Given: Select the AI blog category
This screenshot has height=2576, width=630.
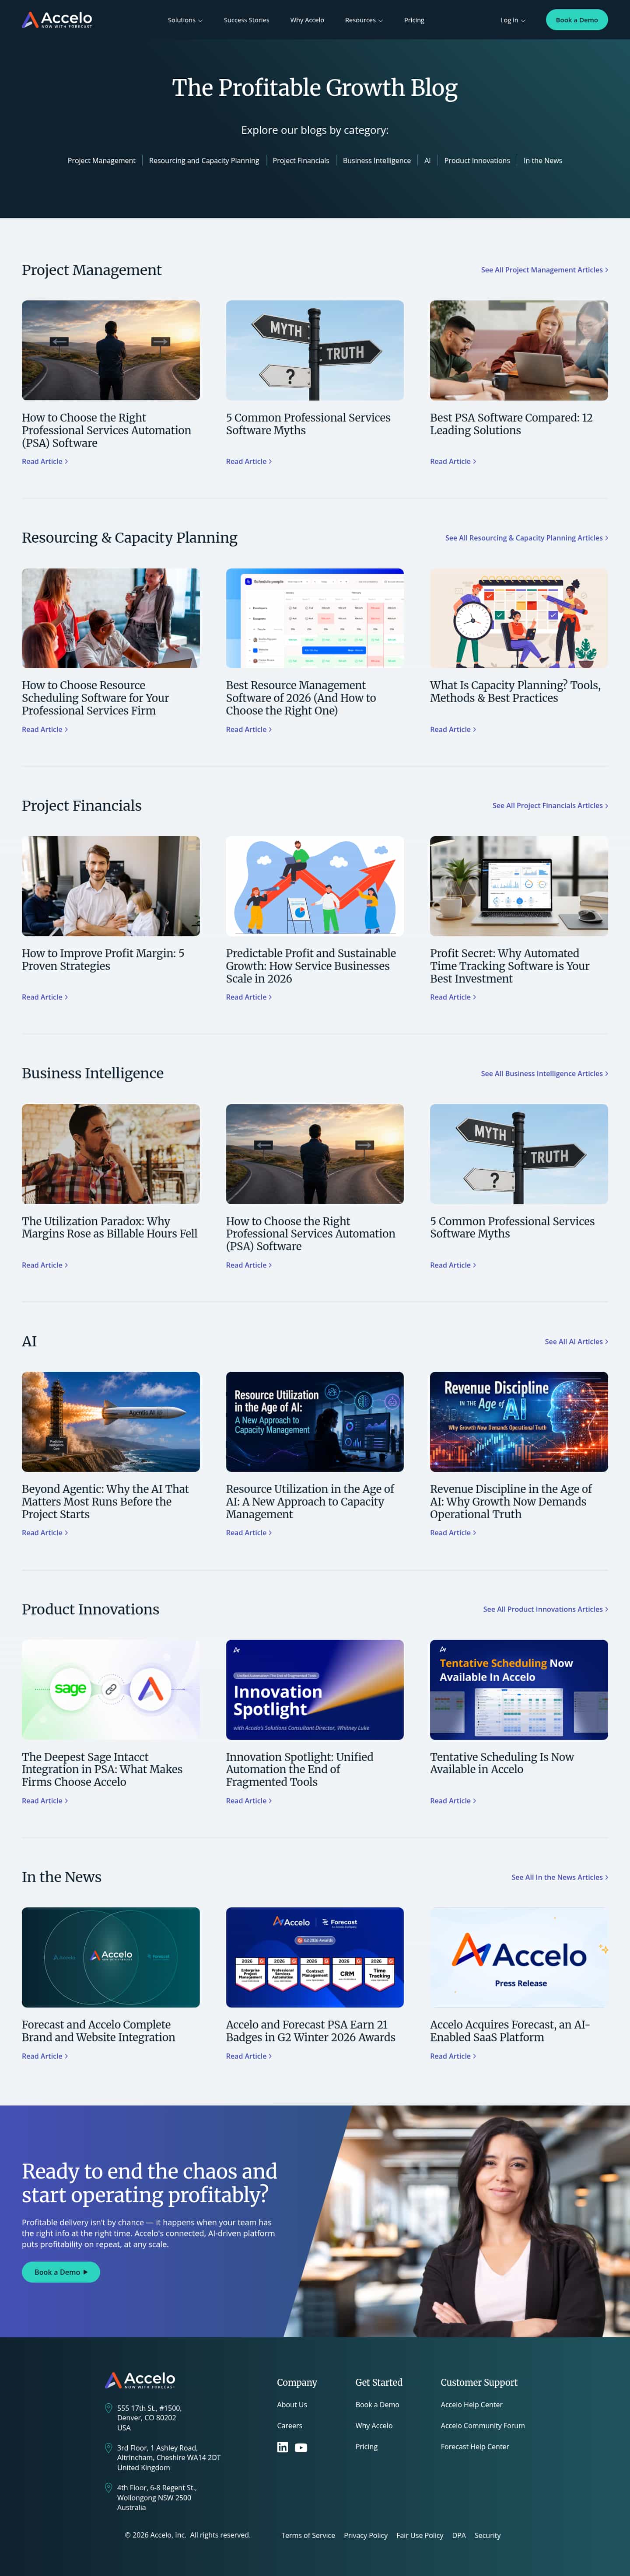Looking at the screenshot, I should [x=427, y=160].
